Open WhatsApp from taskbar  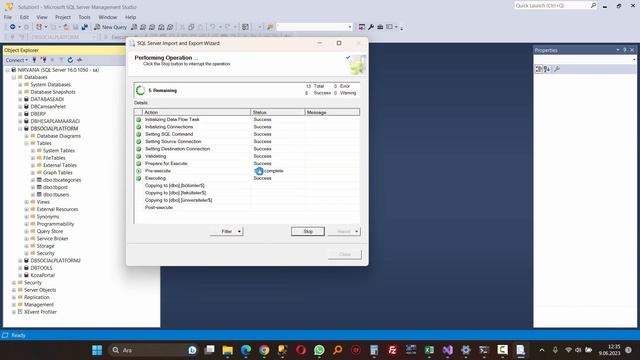[x=319, y=350]
